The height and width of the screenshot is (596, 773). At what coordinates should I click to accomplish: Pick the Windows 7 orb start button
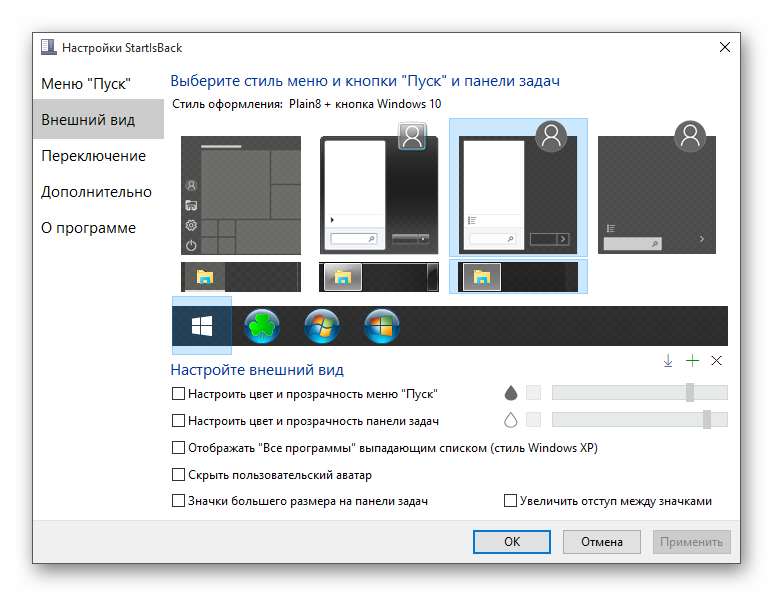click(322, 326)
